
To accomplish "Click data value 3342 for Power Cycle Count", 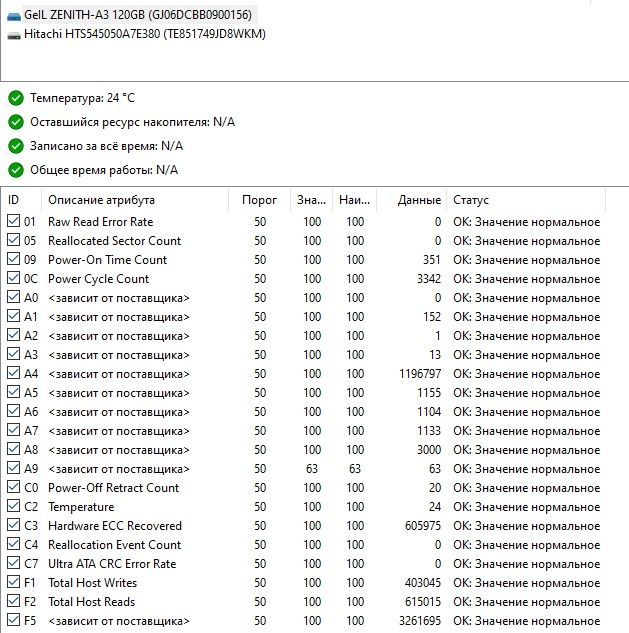I will [429, 279].
